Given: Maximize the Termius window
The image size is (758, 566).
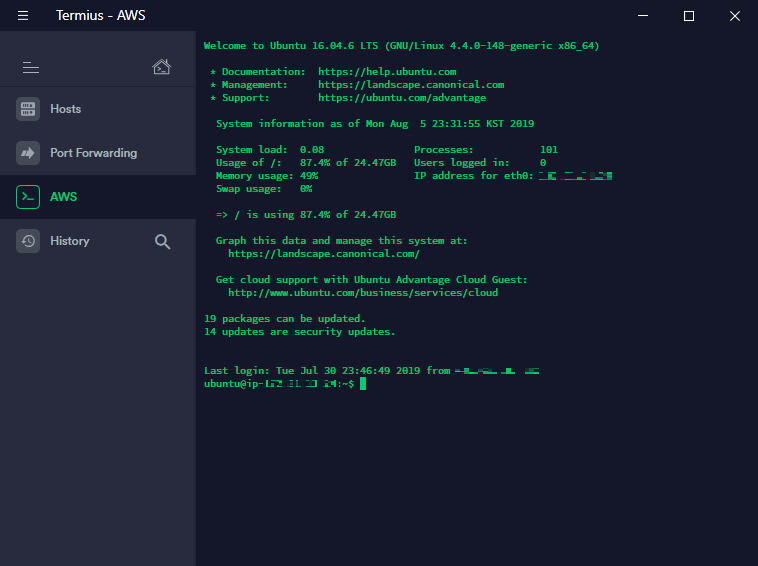Looking at the screenshot, I should [689, 15].
